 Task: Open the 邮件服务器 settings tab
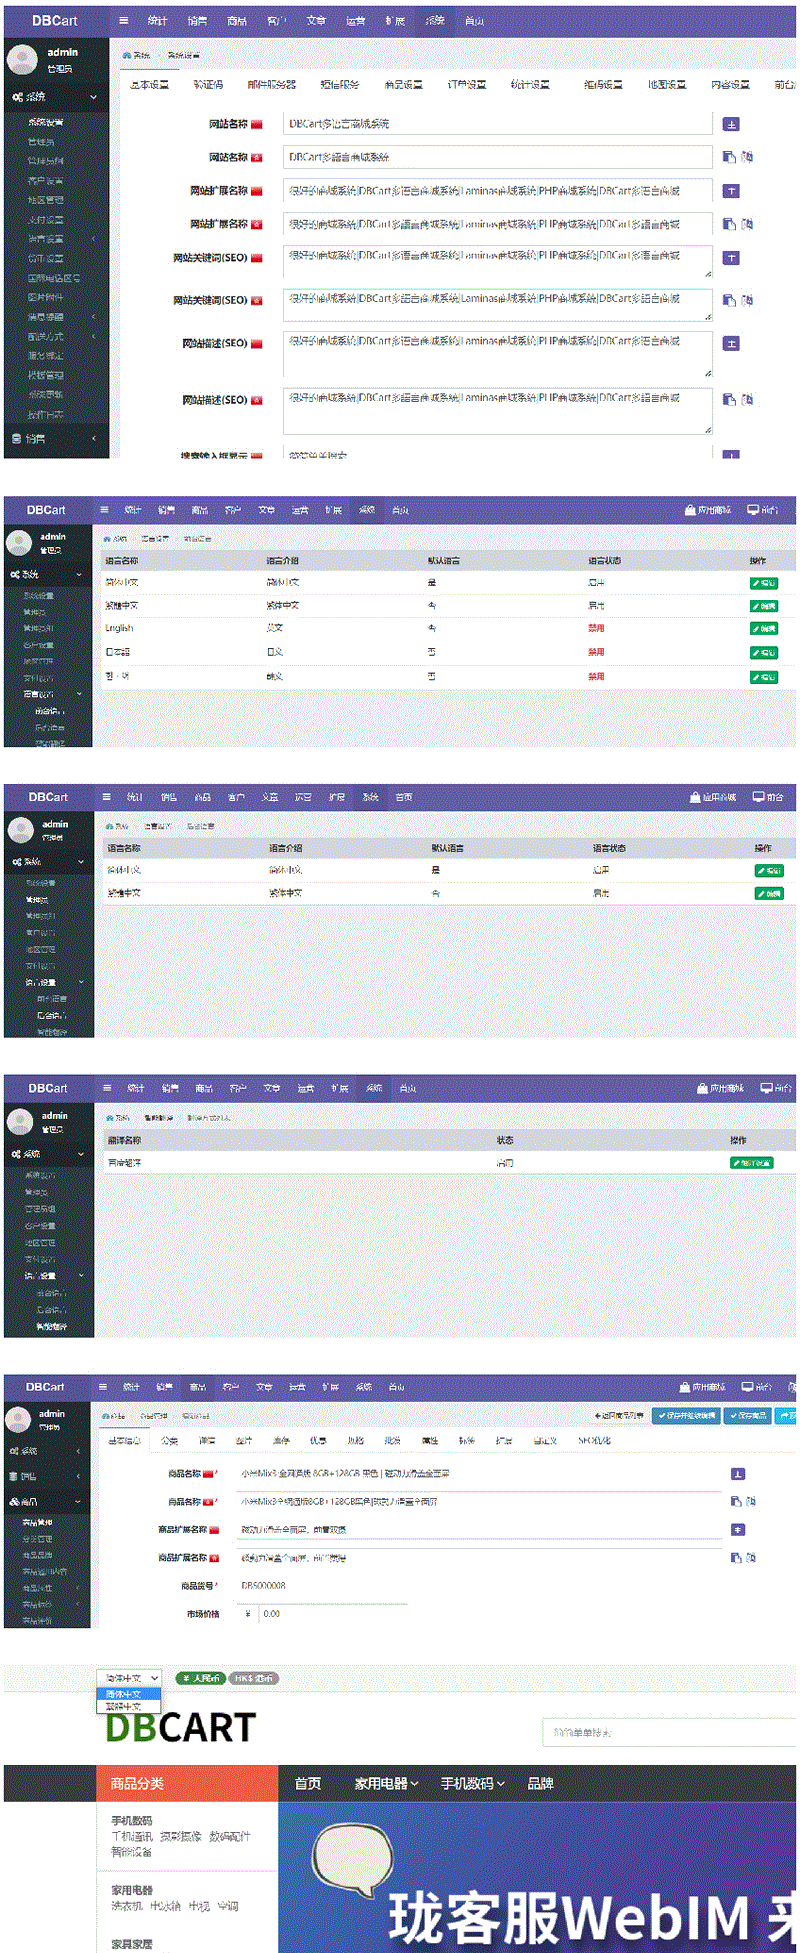click(271, 85)
